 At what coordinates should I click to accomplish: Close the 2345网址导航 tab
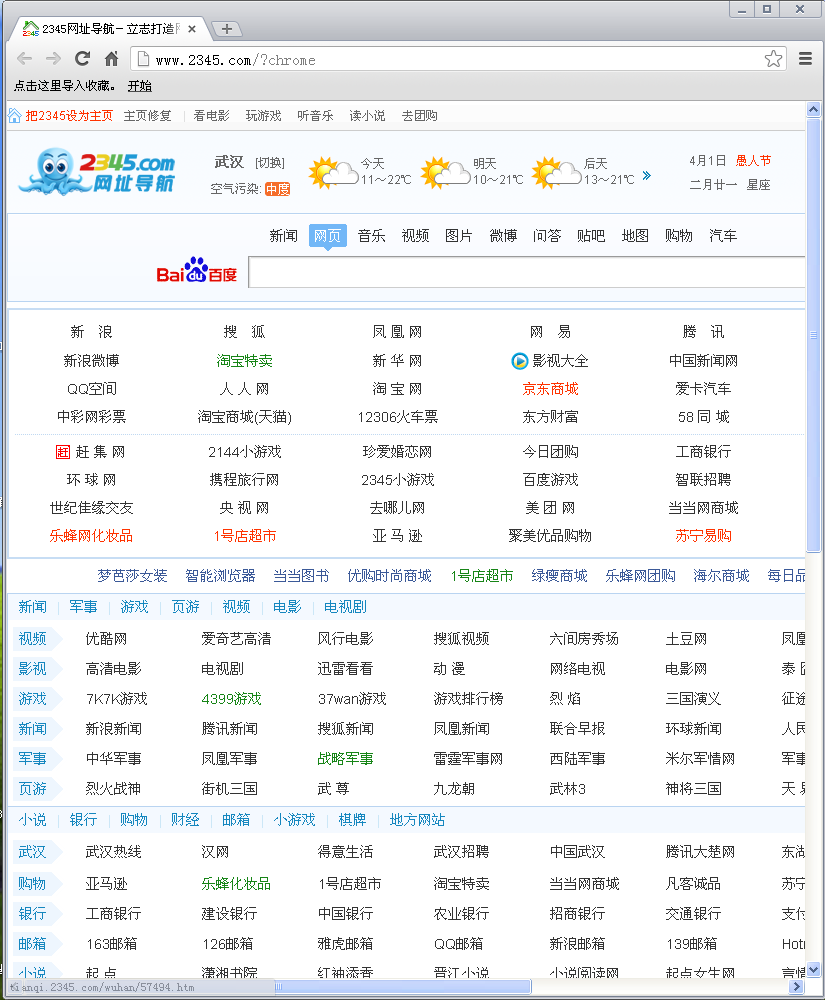coord(192,29)
